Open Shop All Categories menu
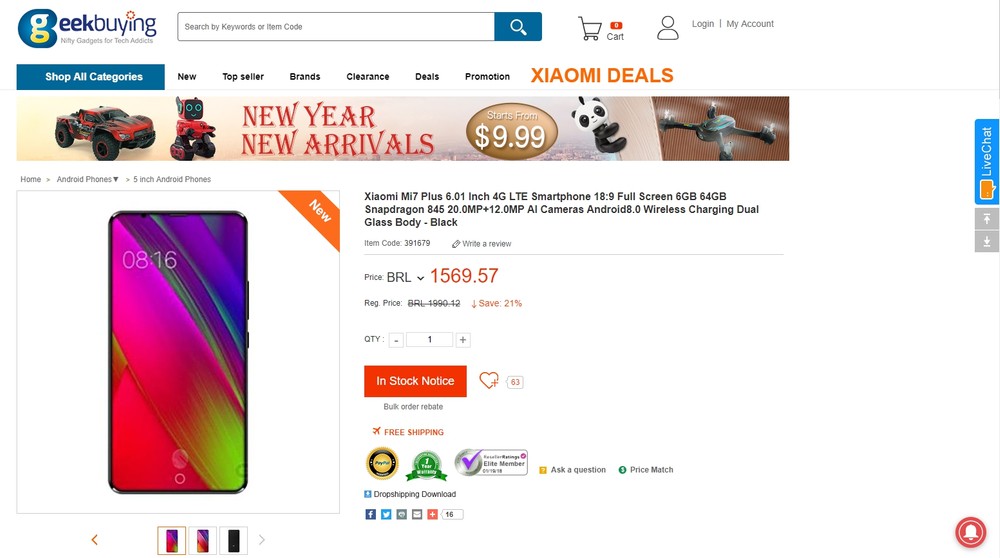1000x558 pixels. pos(91,77)
